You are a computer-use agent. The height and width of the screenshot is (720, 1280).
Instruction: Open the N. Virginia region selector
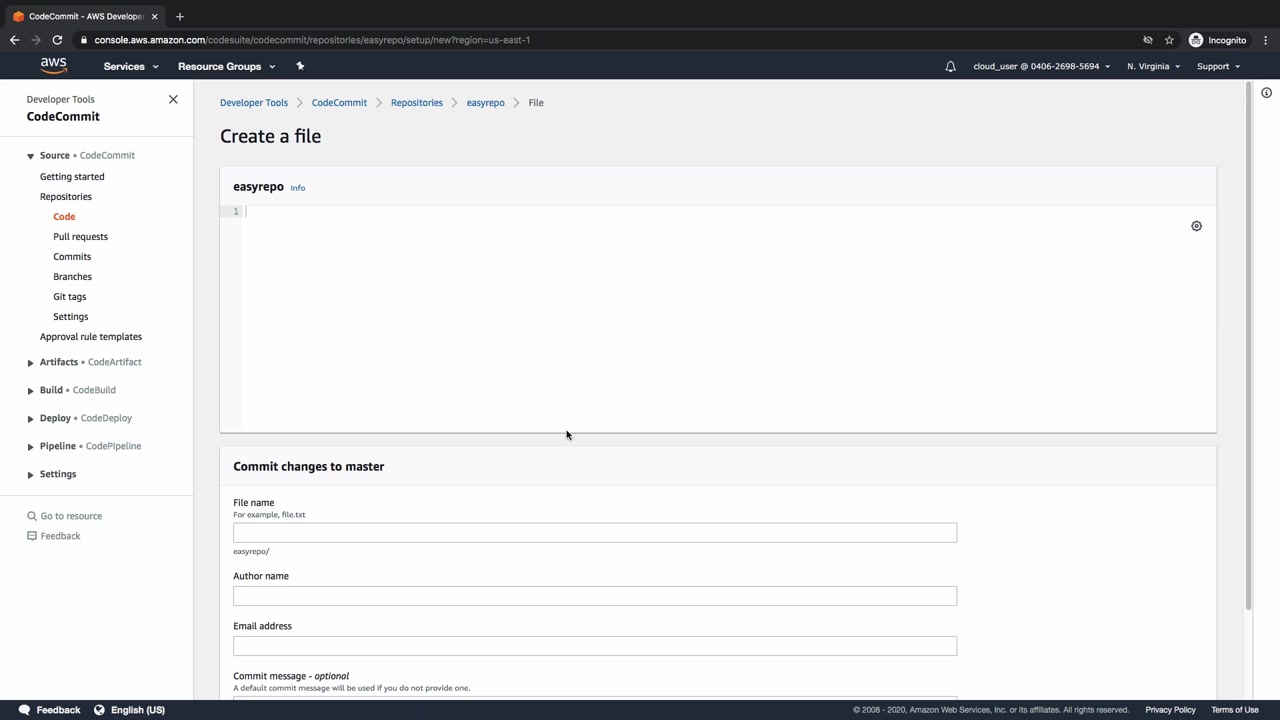1153,66
